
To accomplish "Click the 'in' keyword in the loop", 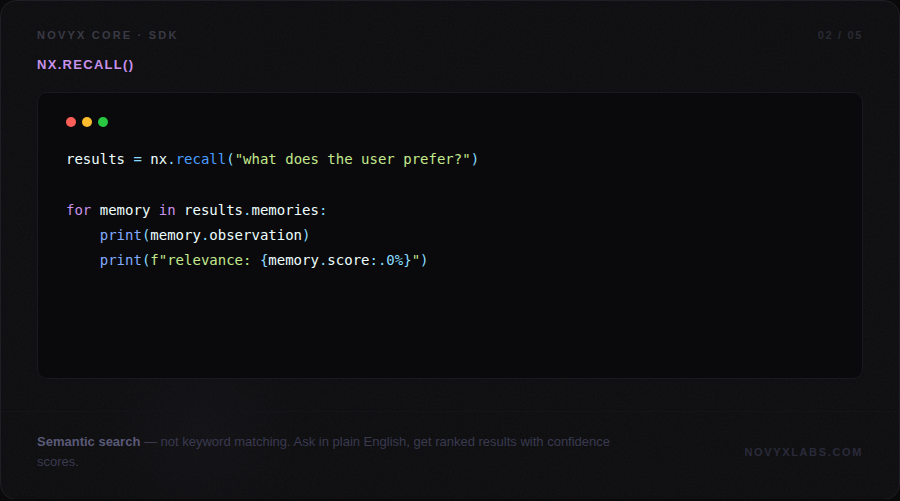I will (167, 210).
